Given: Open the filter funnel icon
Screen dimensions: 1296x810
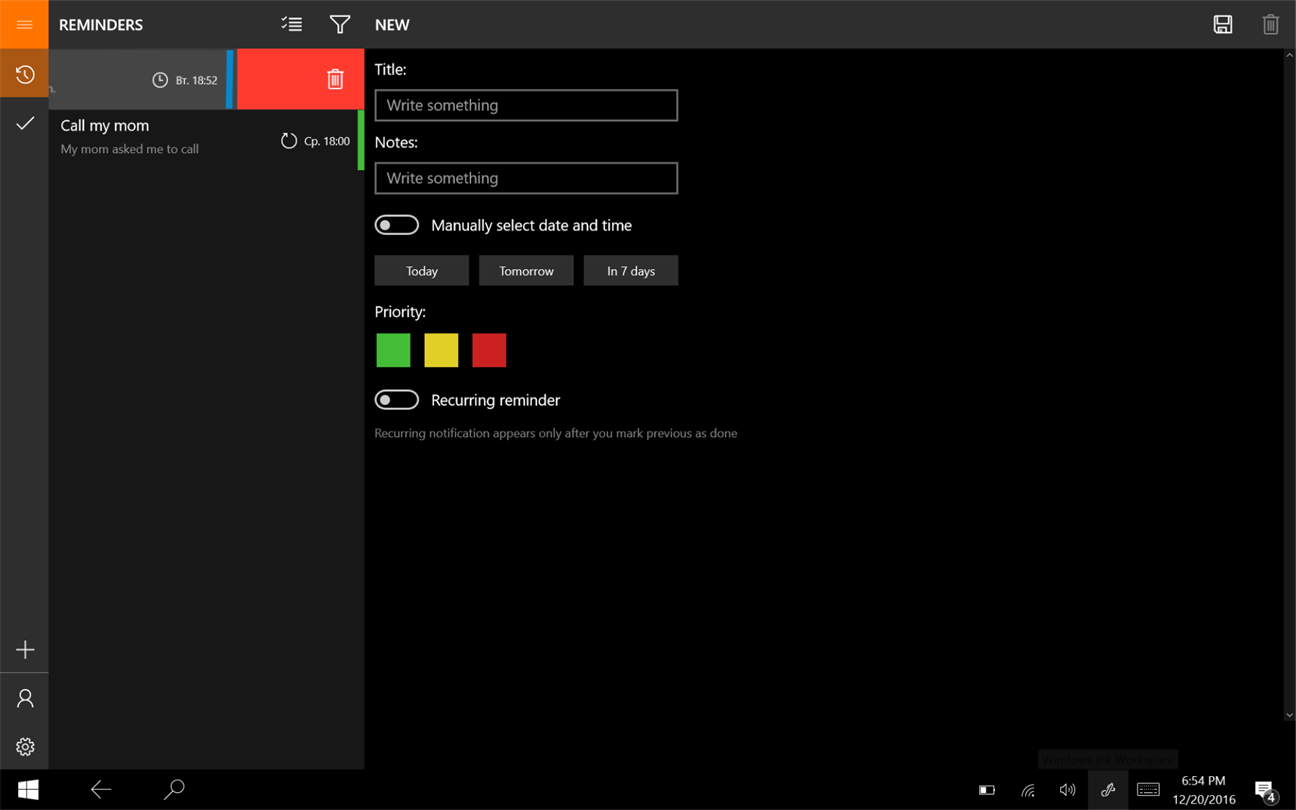Looking at the screenshot, I should [x=340, y=24].
